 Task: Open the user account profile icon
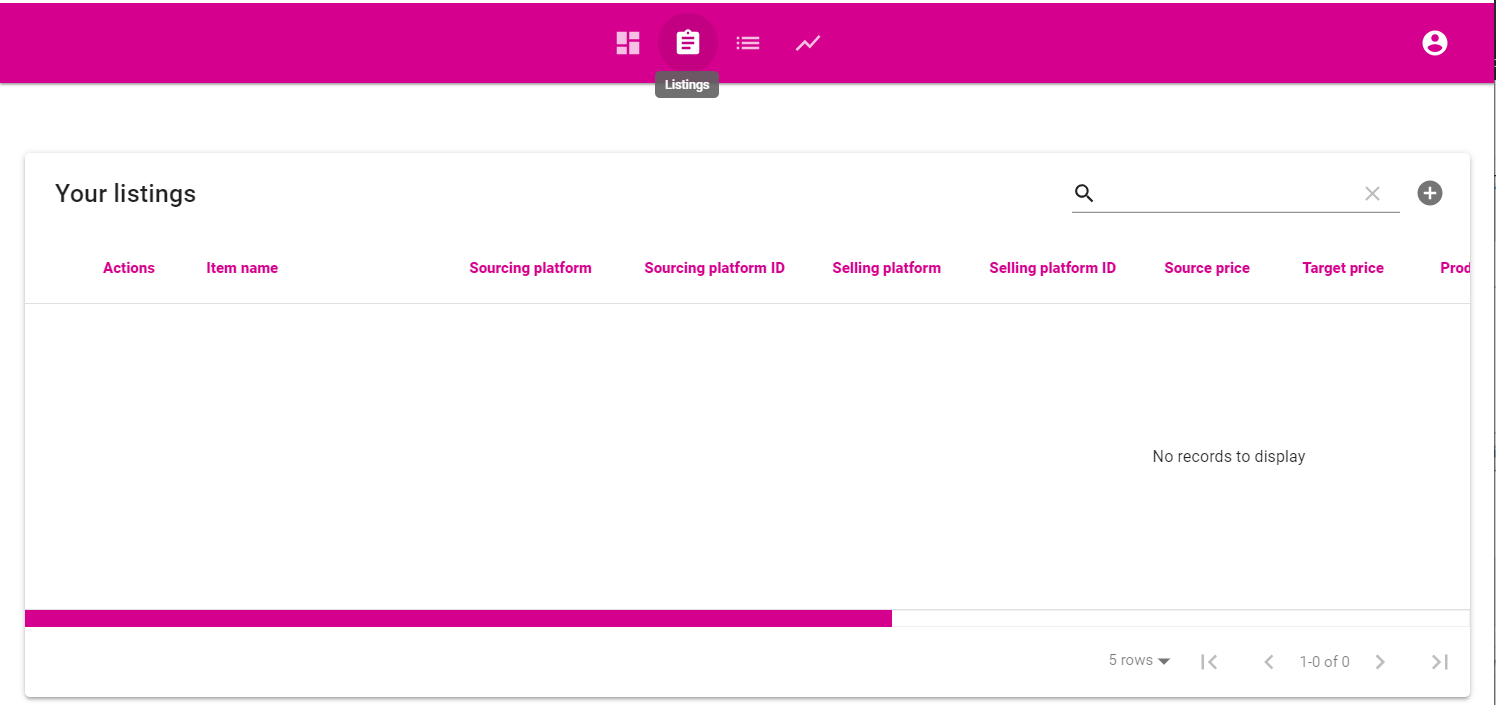1435,43
